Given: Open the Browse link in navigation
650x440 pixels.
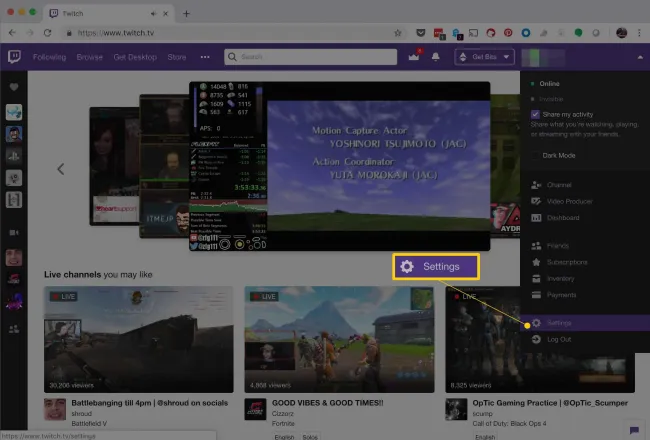Looking at the screenshot, I should [x=89, y=57].
